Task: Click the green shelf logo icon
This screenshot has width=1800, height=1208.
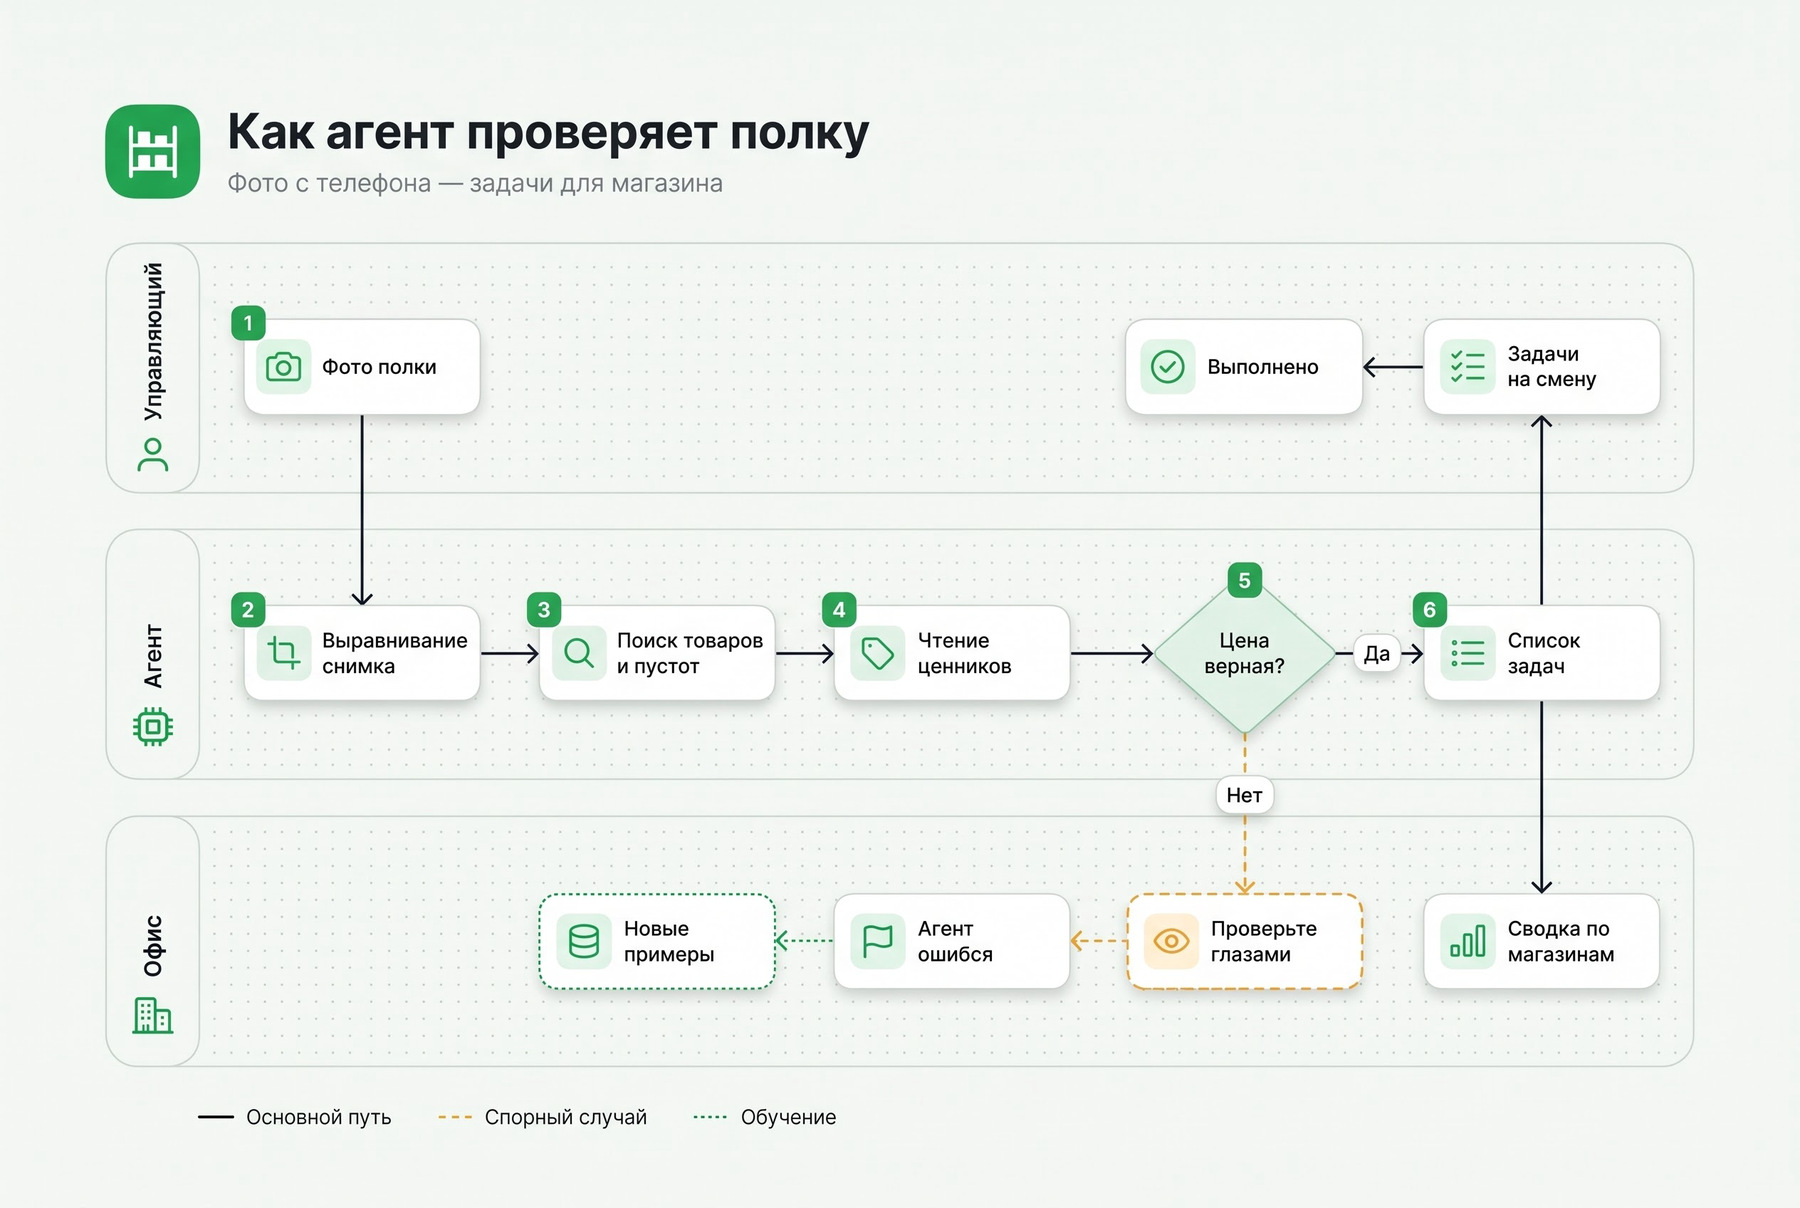Action: [x=153, y=151]
